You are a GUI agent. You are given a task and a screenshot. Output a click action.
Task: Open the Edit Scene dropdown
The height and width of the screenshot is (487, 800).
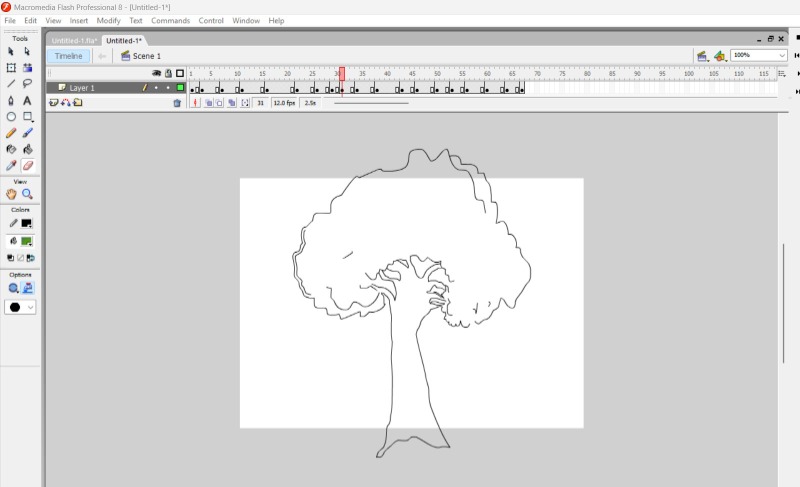702,56
